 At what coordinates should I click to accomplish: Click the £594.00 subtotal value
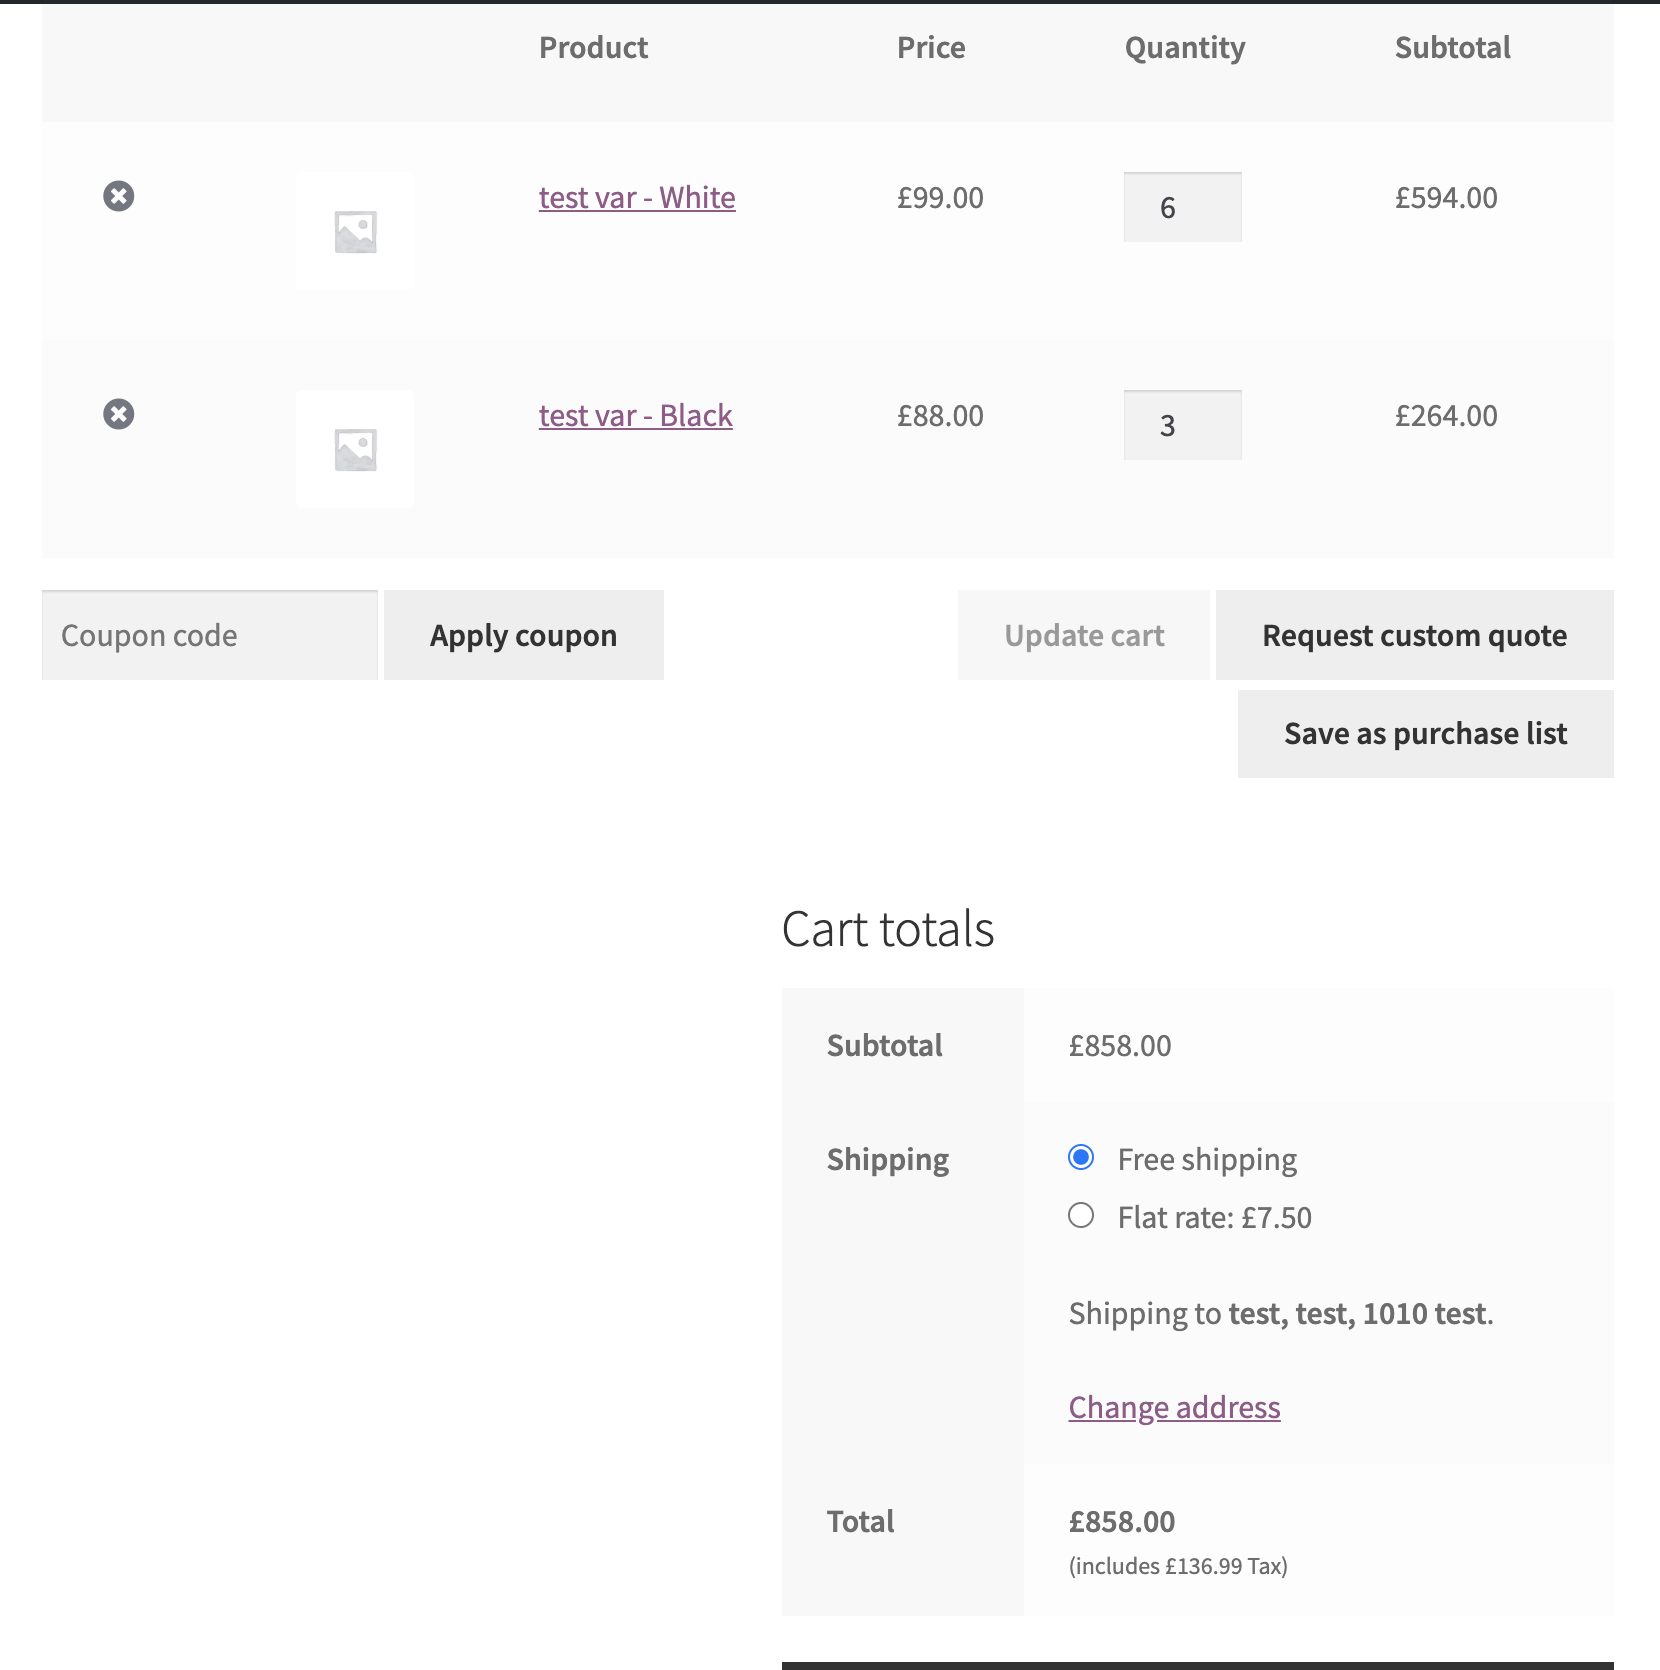1446,198
